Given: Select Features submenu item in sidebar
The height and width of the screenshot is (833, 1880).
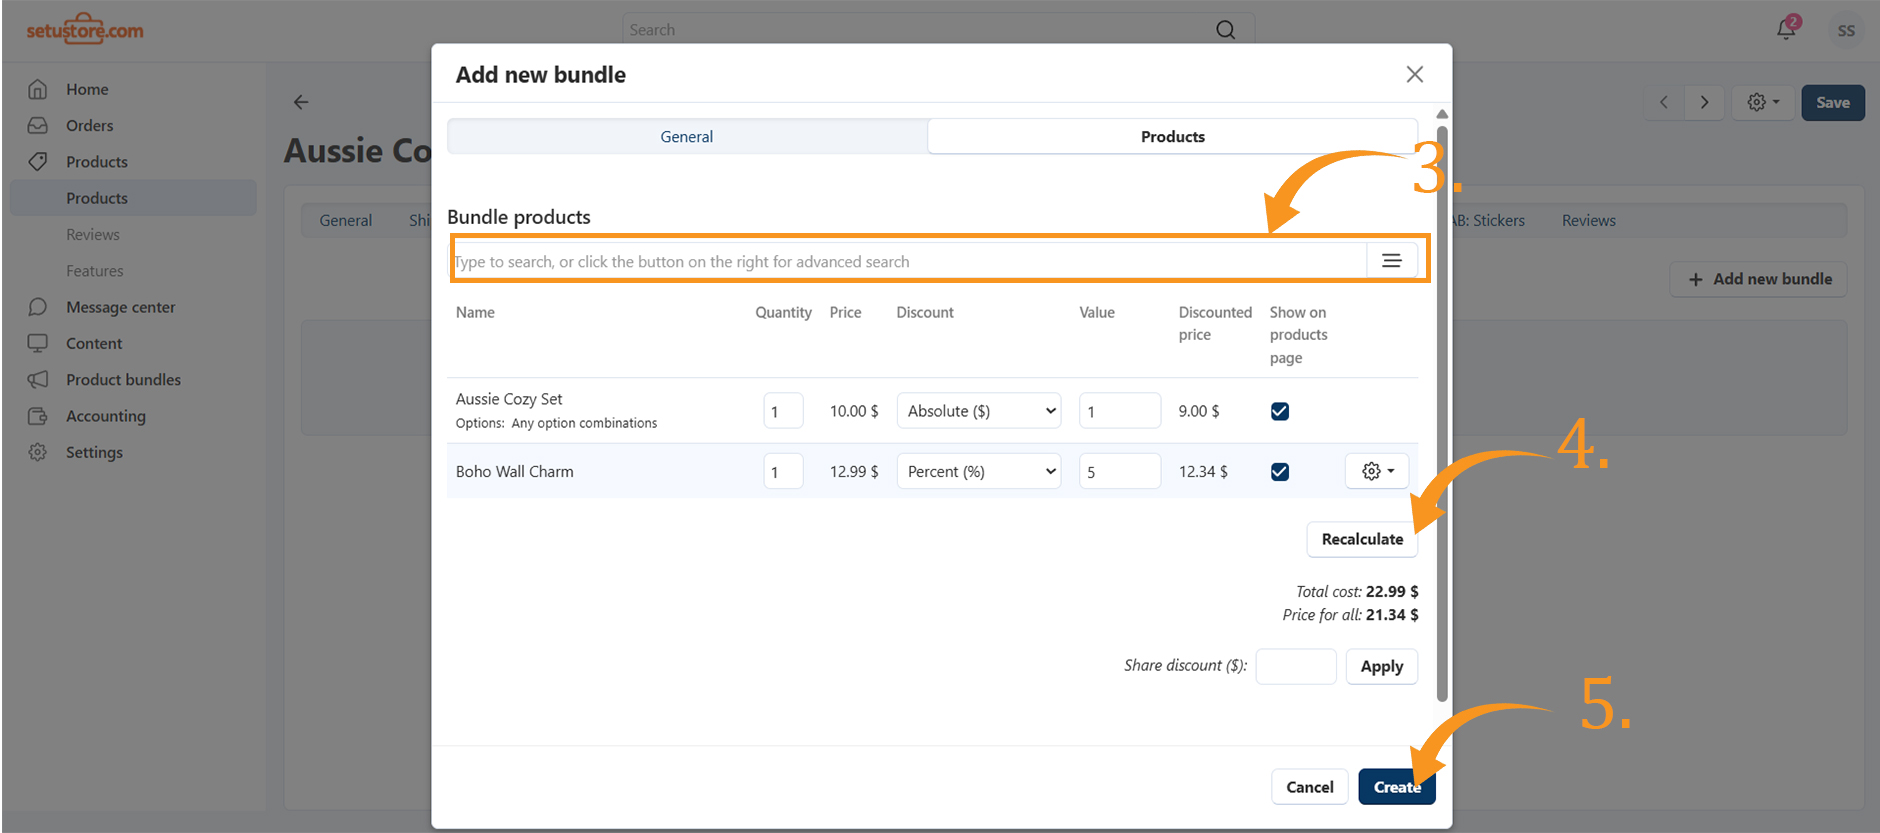Looking at the screenshot, I should [x=95, y=271].
